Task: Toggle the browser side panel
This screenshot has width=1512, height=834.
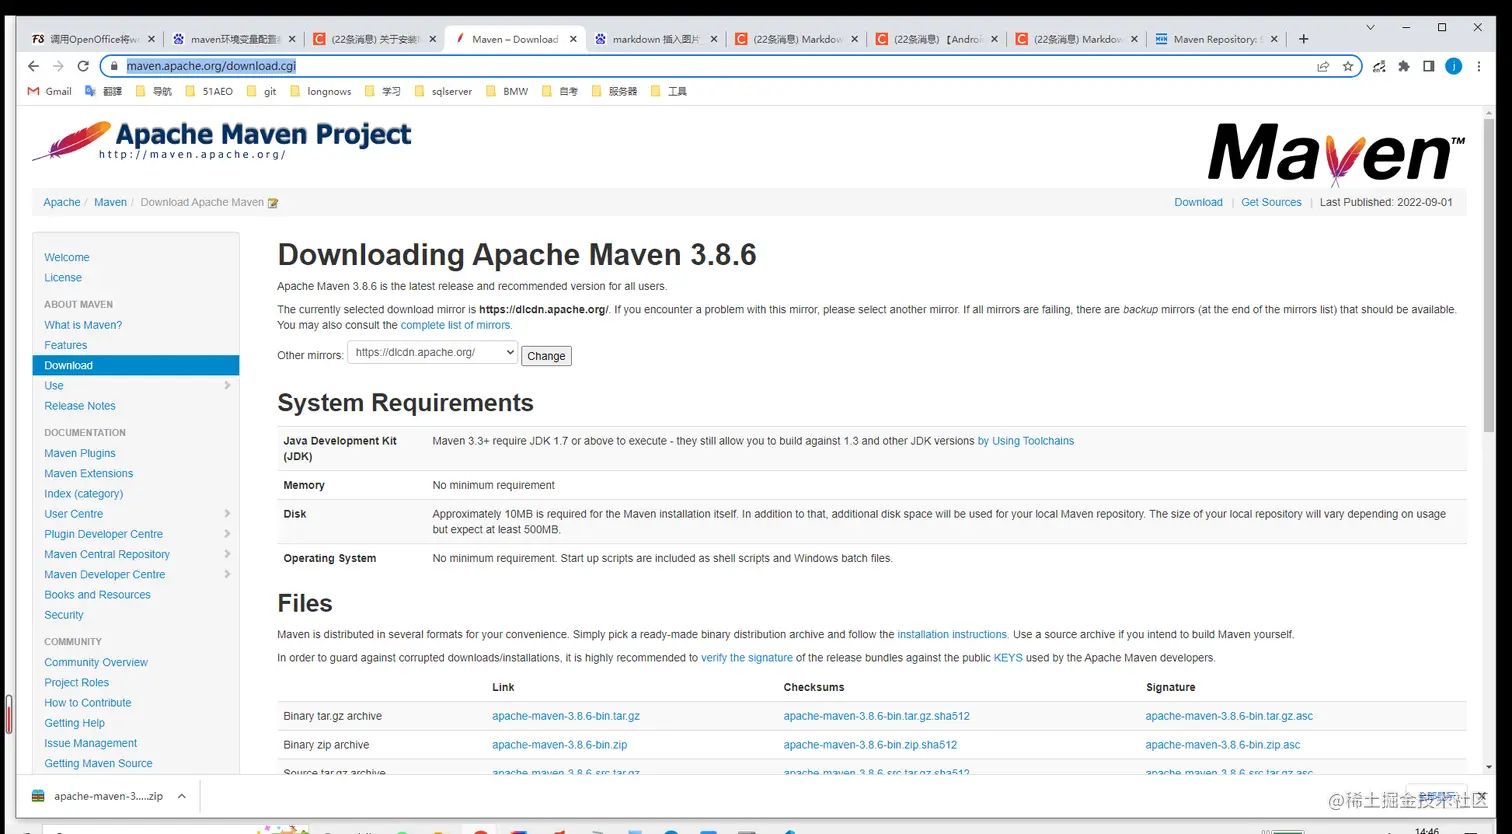Action: tap(1429, 66)
